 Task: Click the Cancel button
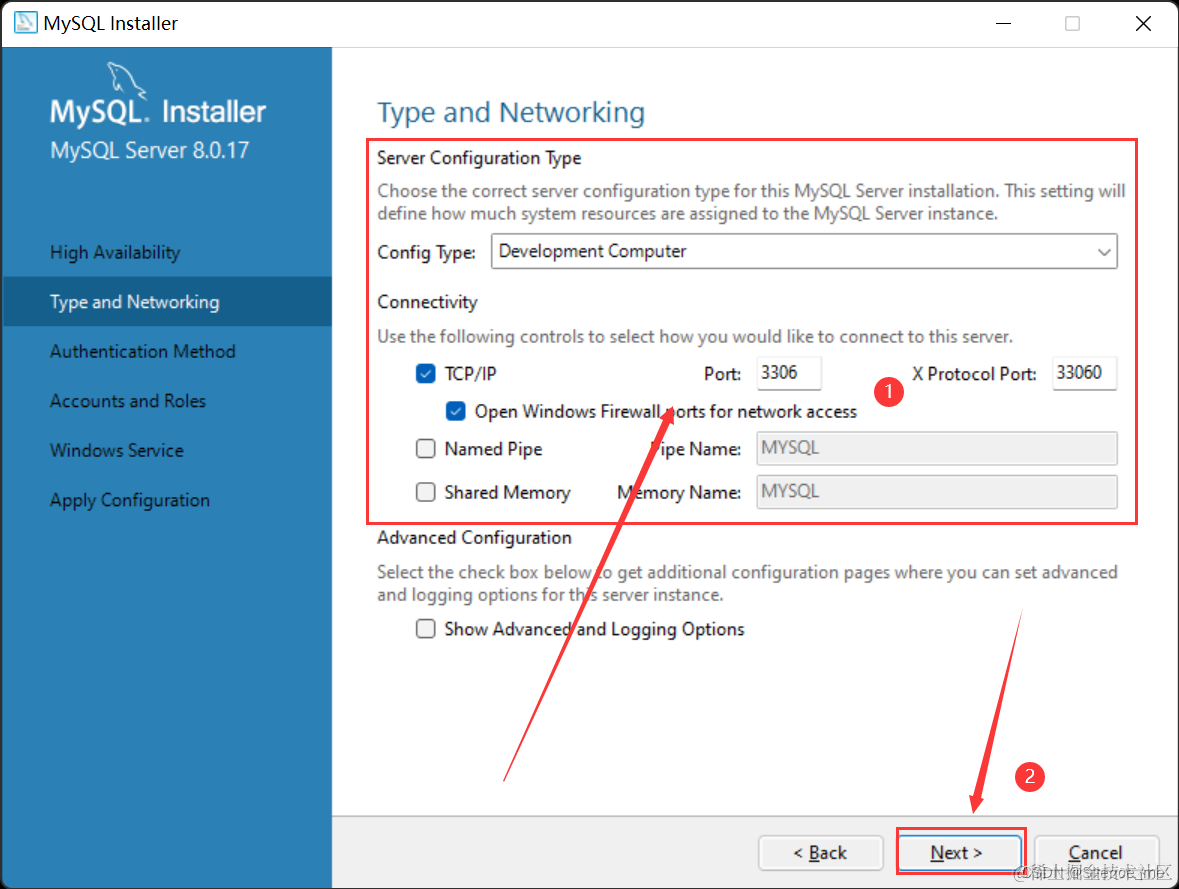(x=1096, y=852)
